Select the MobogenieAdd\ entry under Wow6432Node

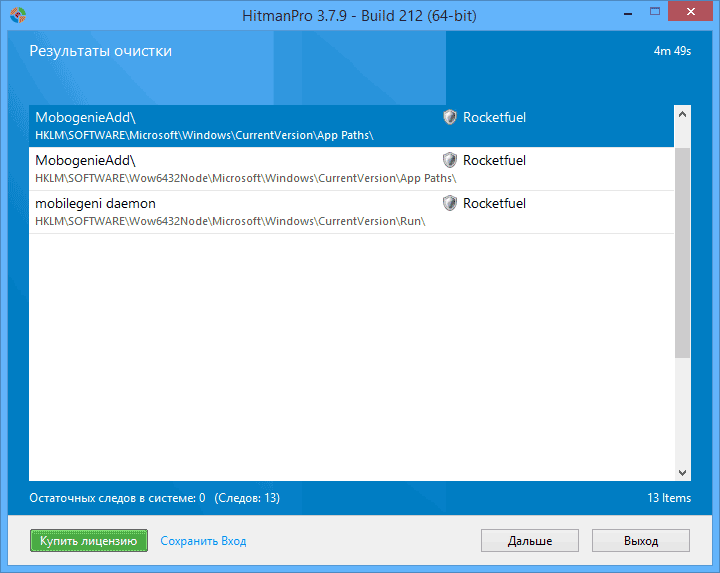tap(351, 169)
